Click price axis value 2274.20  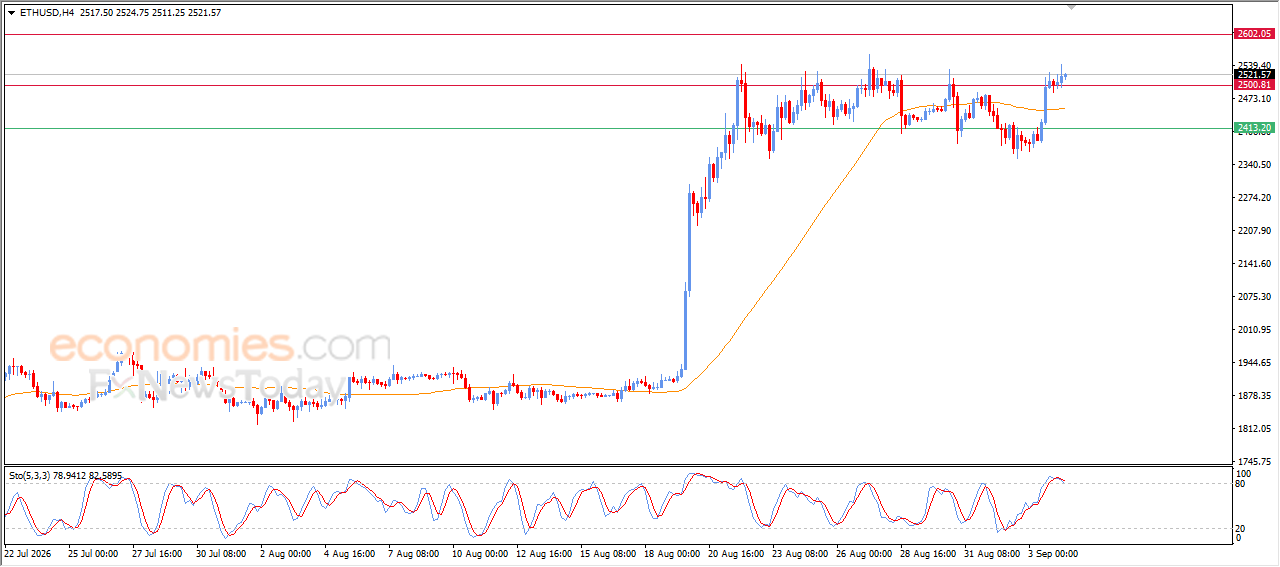(1254, 198)
